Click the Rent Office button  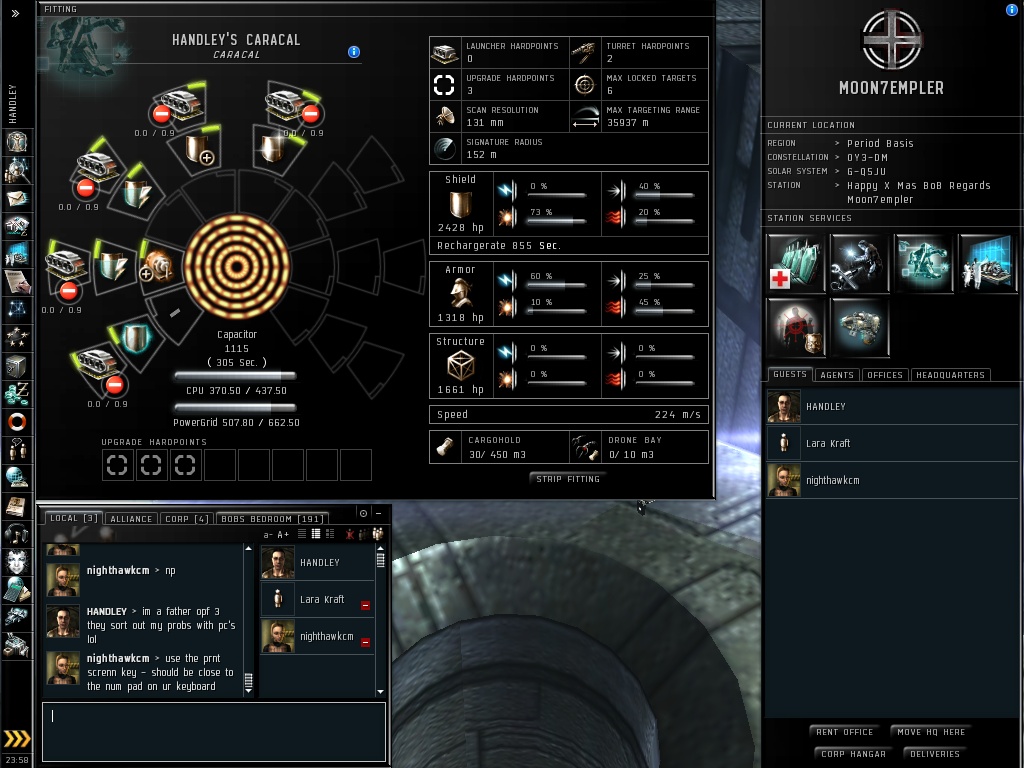(844, 732)
